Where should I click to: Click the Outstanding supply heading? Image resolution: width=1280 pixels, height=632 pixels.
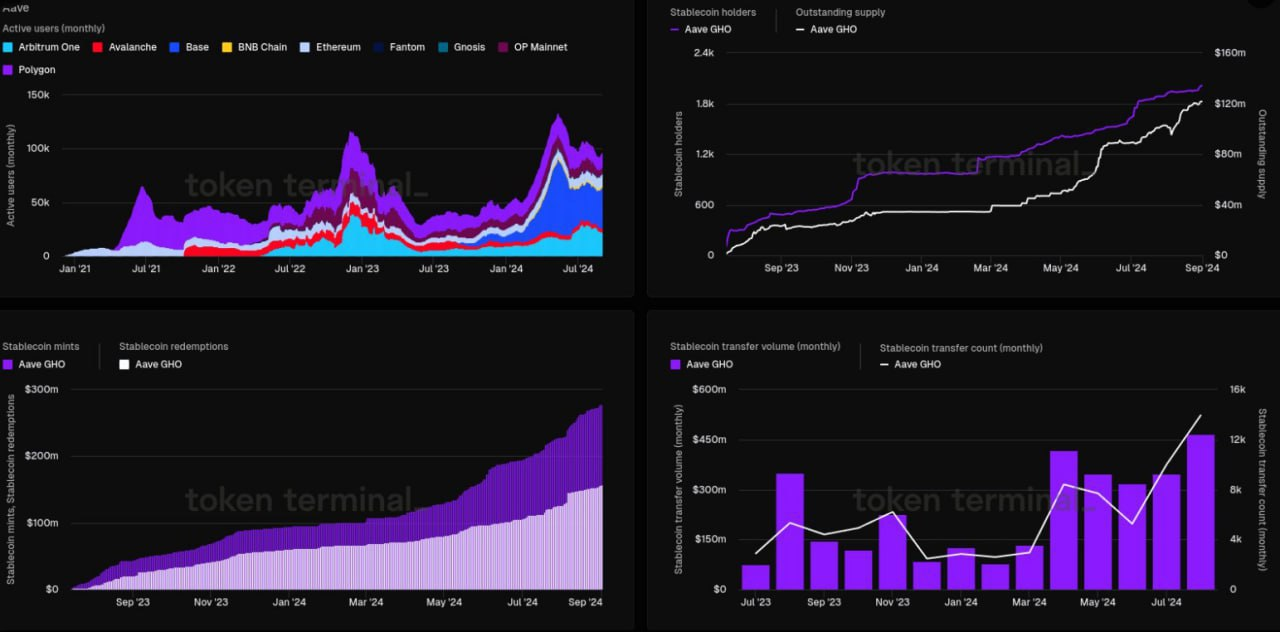pos(840,12)
